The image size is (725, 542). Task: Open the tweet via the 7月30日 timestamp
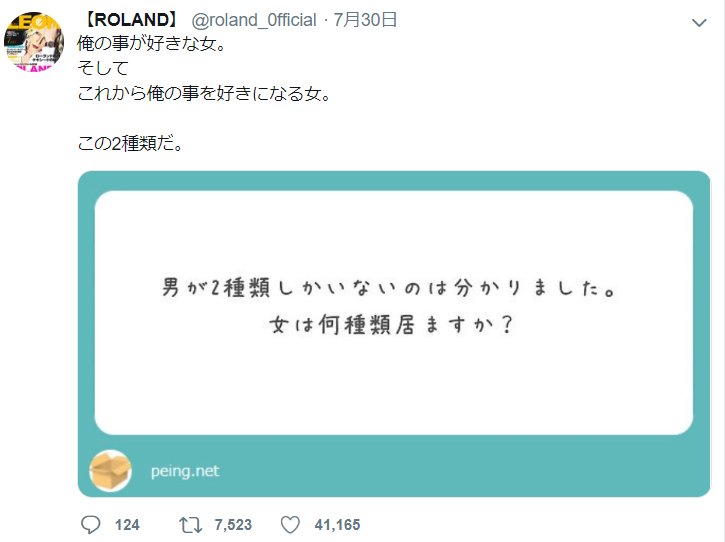[x=365, y=20]
